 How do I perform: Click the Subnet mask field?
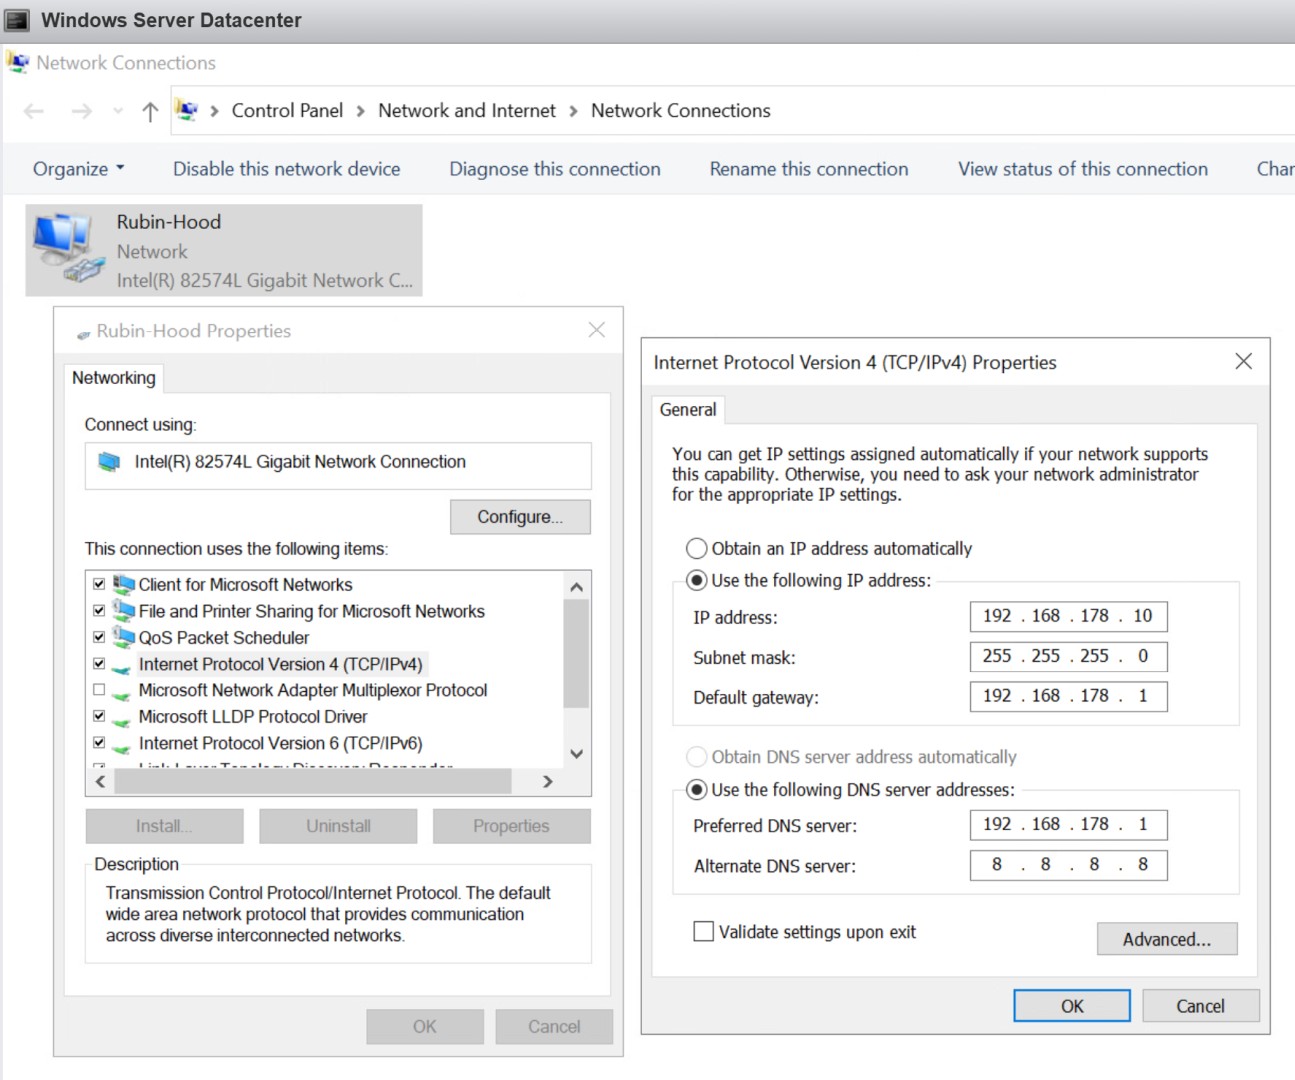[x=1068, y=656]
